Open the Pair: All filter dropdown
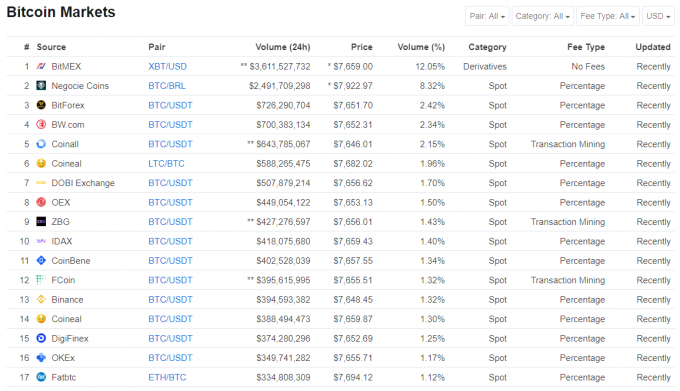Screen dimensions: 680x391 [x=487, y=16]
